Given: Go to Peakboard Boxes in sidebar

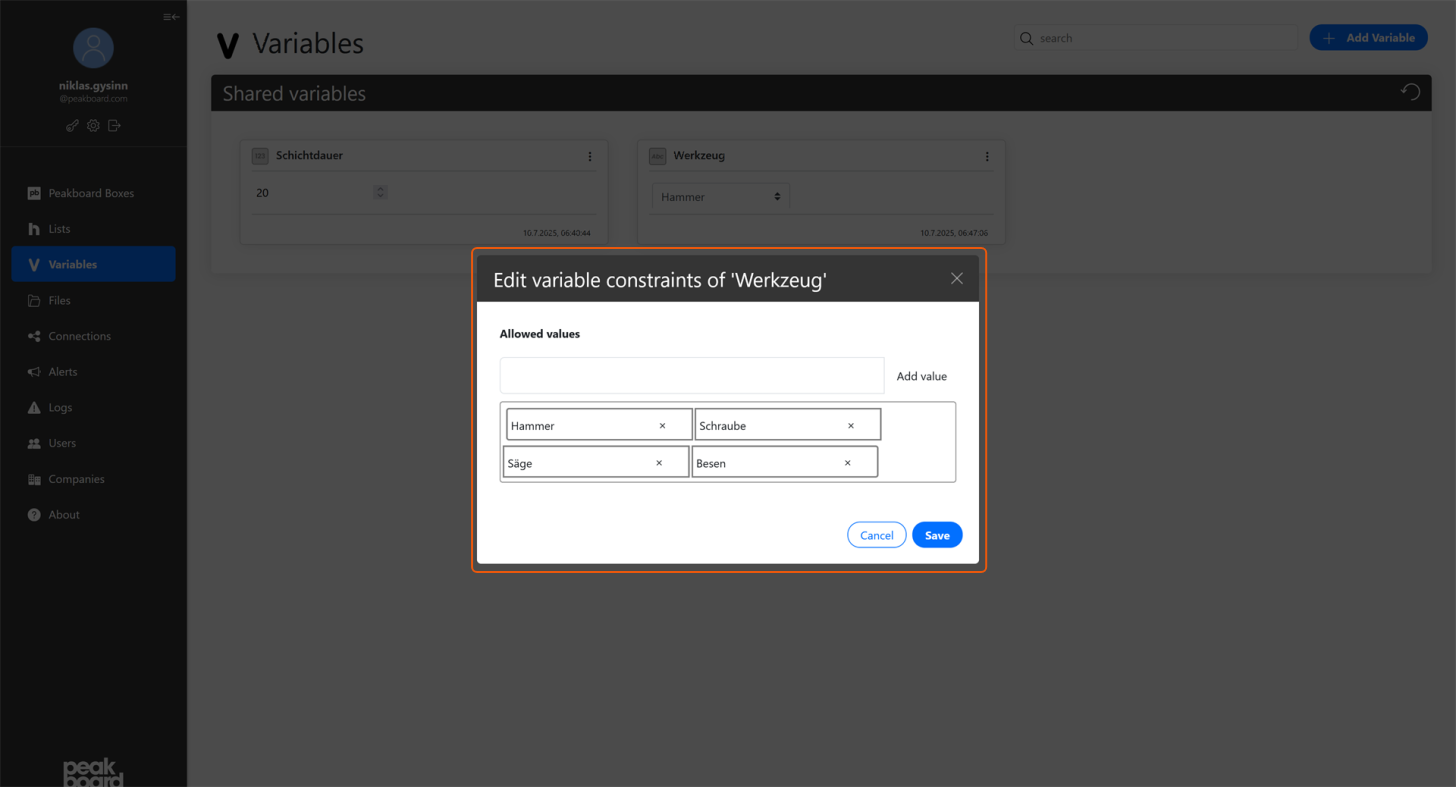Looking at the screenshot, I should pyautogui.click(x=91, y=193).
